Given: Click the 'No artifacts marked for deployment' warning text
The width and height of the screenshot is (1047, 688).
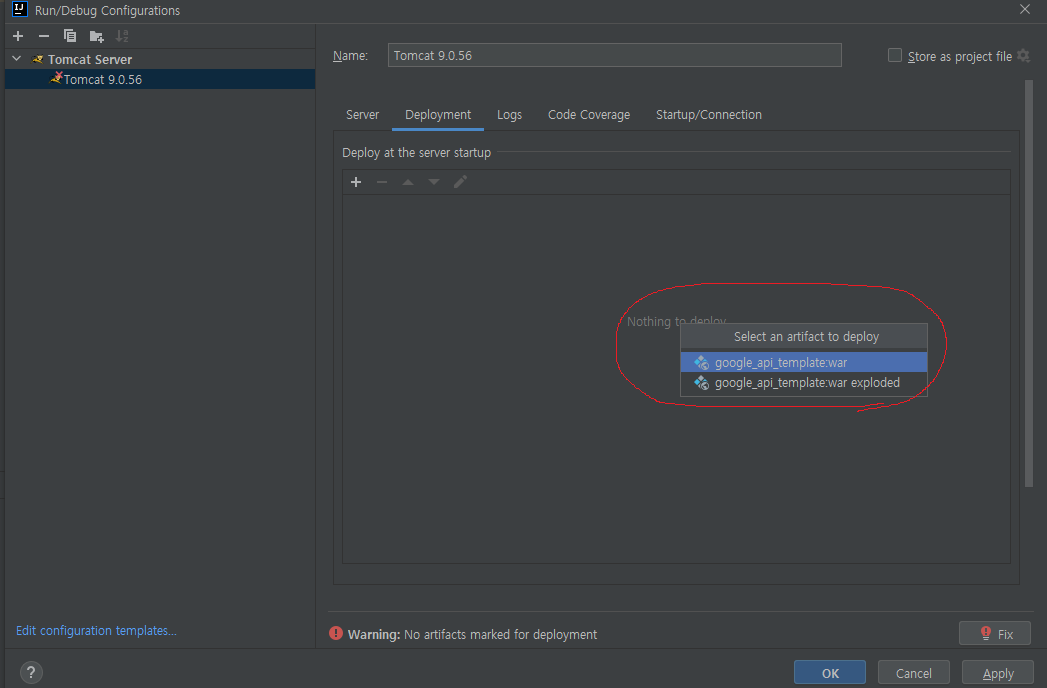Looking at the screenshot, I should pyautogui.click(x=501, y=635).
